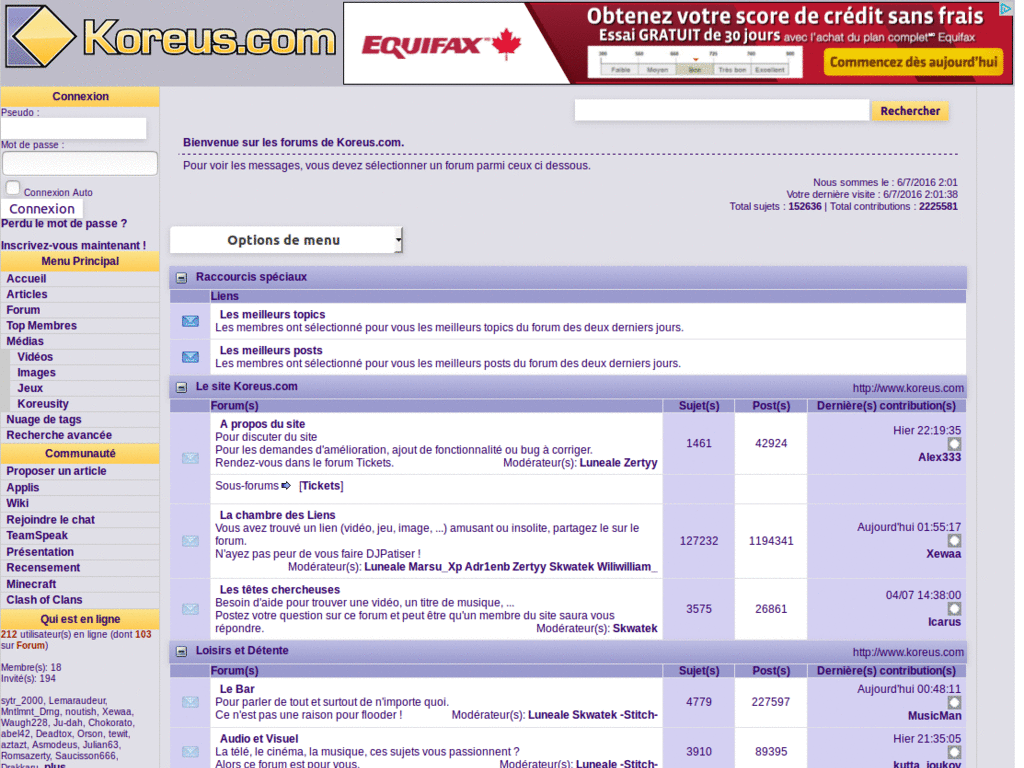The image size is (1024, 768).
Task: Click the Koreus.com logo
Action: point(171,37)
